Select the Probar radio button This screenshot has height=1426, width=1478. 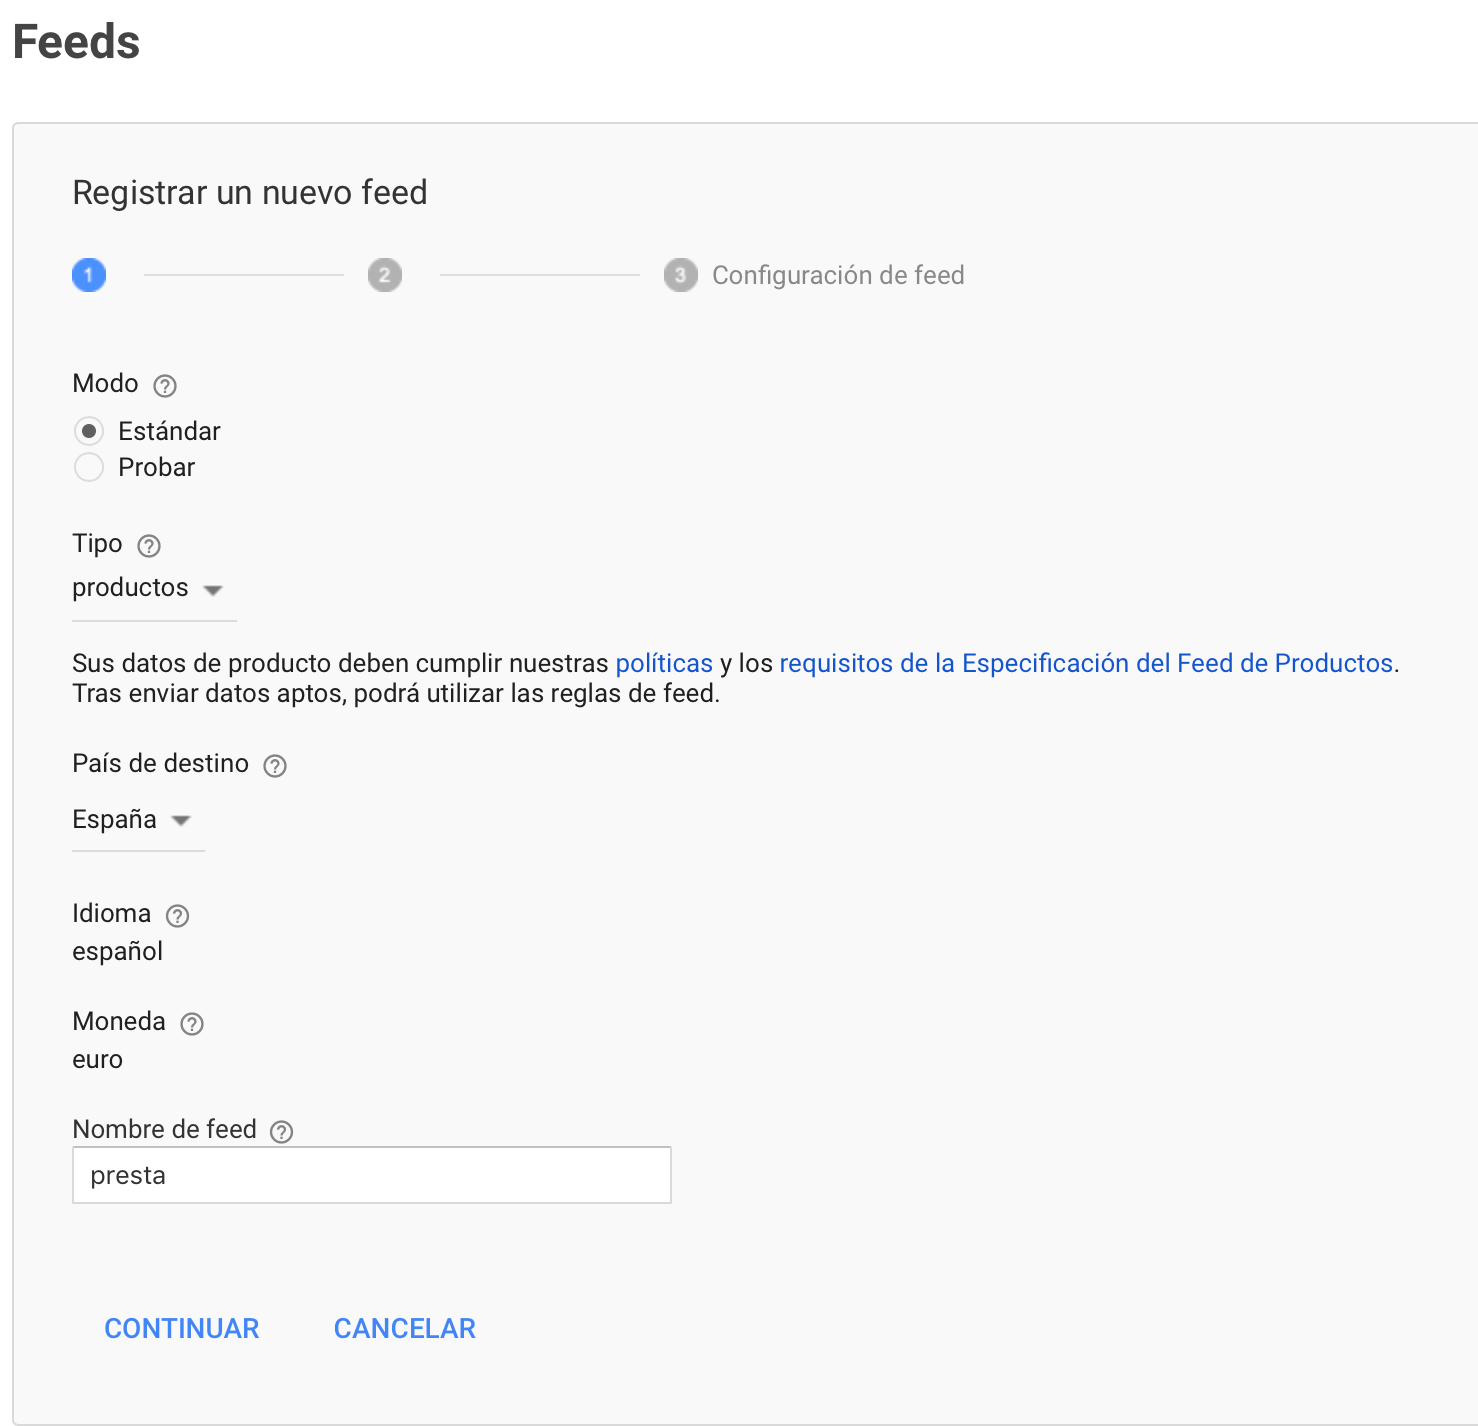(89, 467)
